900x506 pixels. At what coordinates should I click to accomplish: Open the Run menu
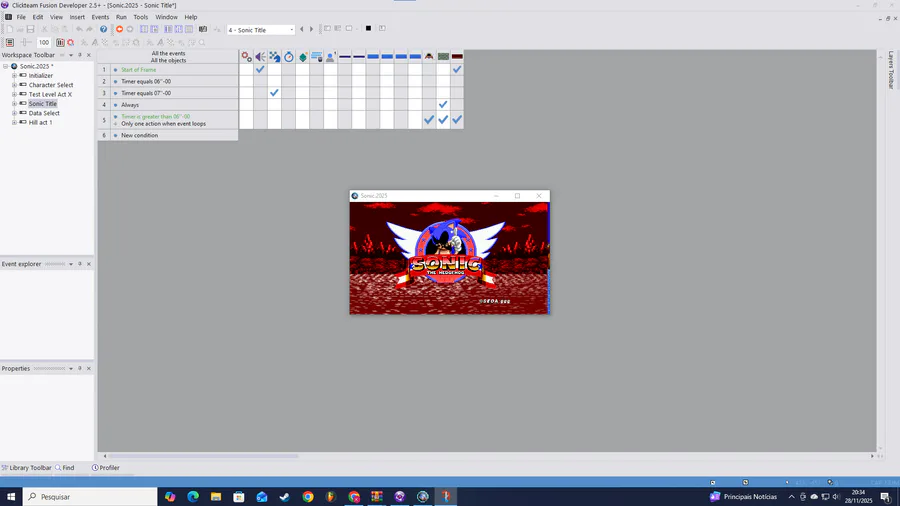(121, 17)
